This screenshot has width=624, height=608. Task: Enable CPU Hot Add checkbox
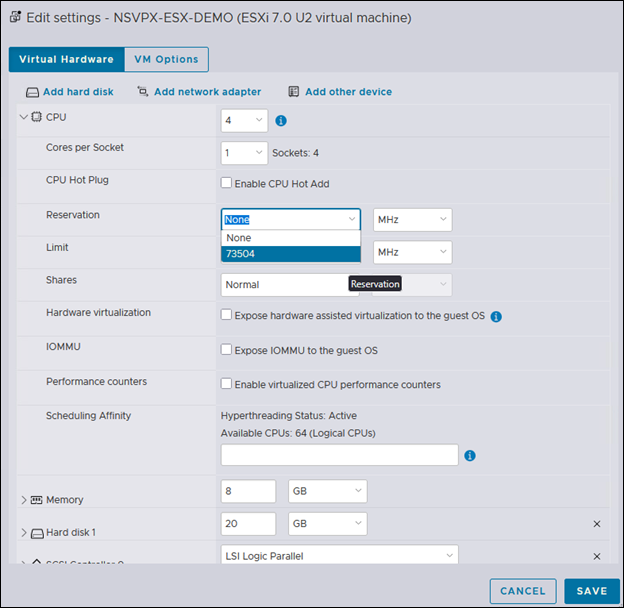pyautogui.click(x=226, y=183)
